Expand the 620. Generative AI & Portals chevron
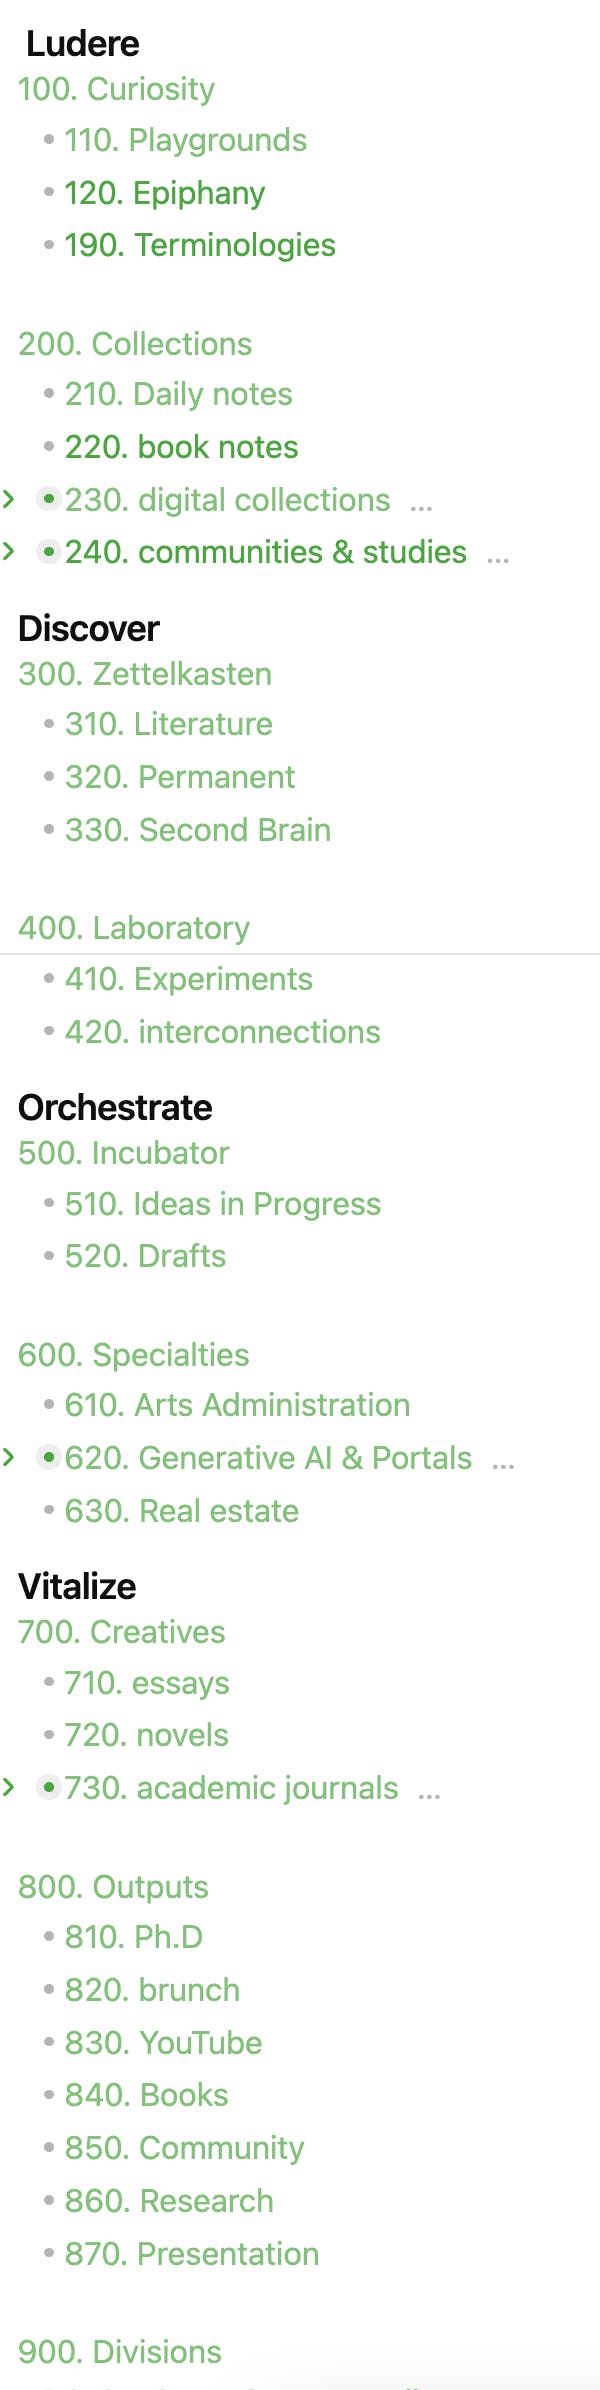Screen dimensions: 600x2390 click(x=9, y=1457)
